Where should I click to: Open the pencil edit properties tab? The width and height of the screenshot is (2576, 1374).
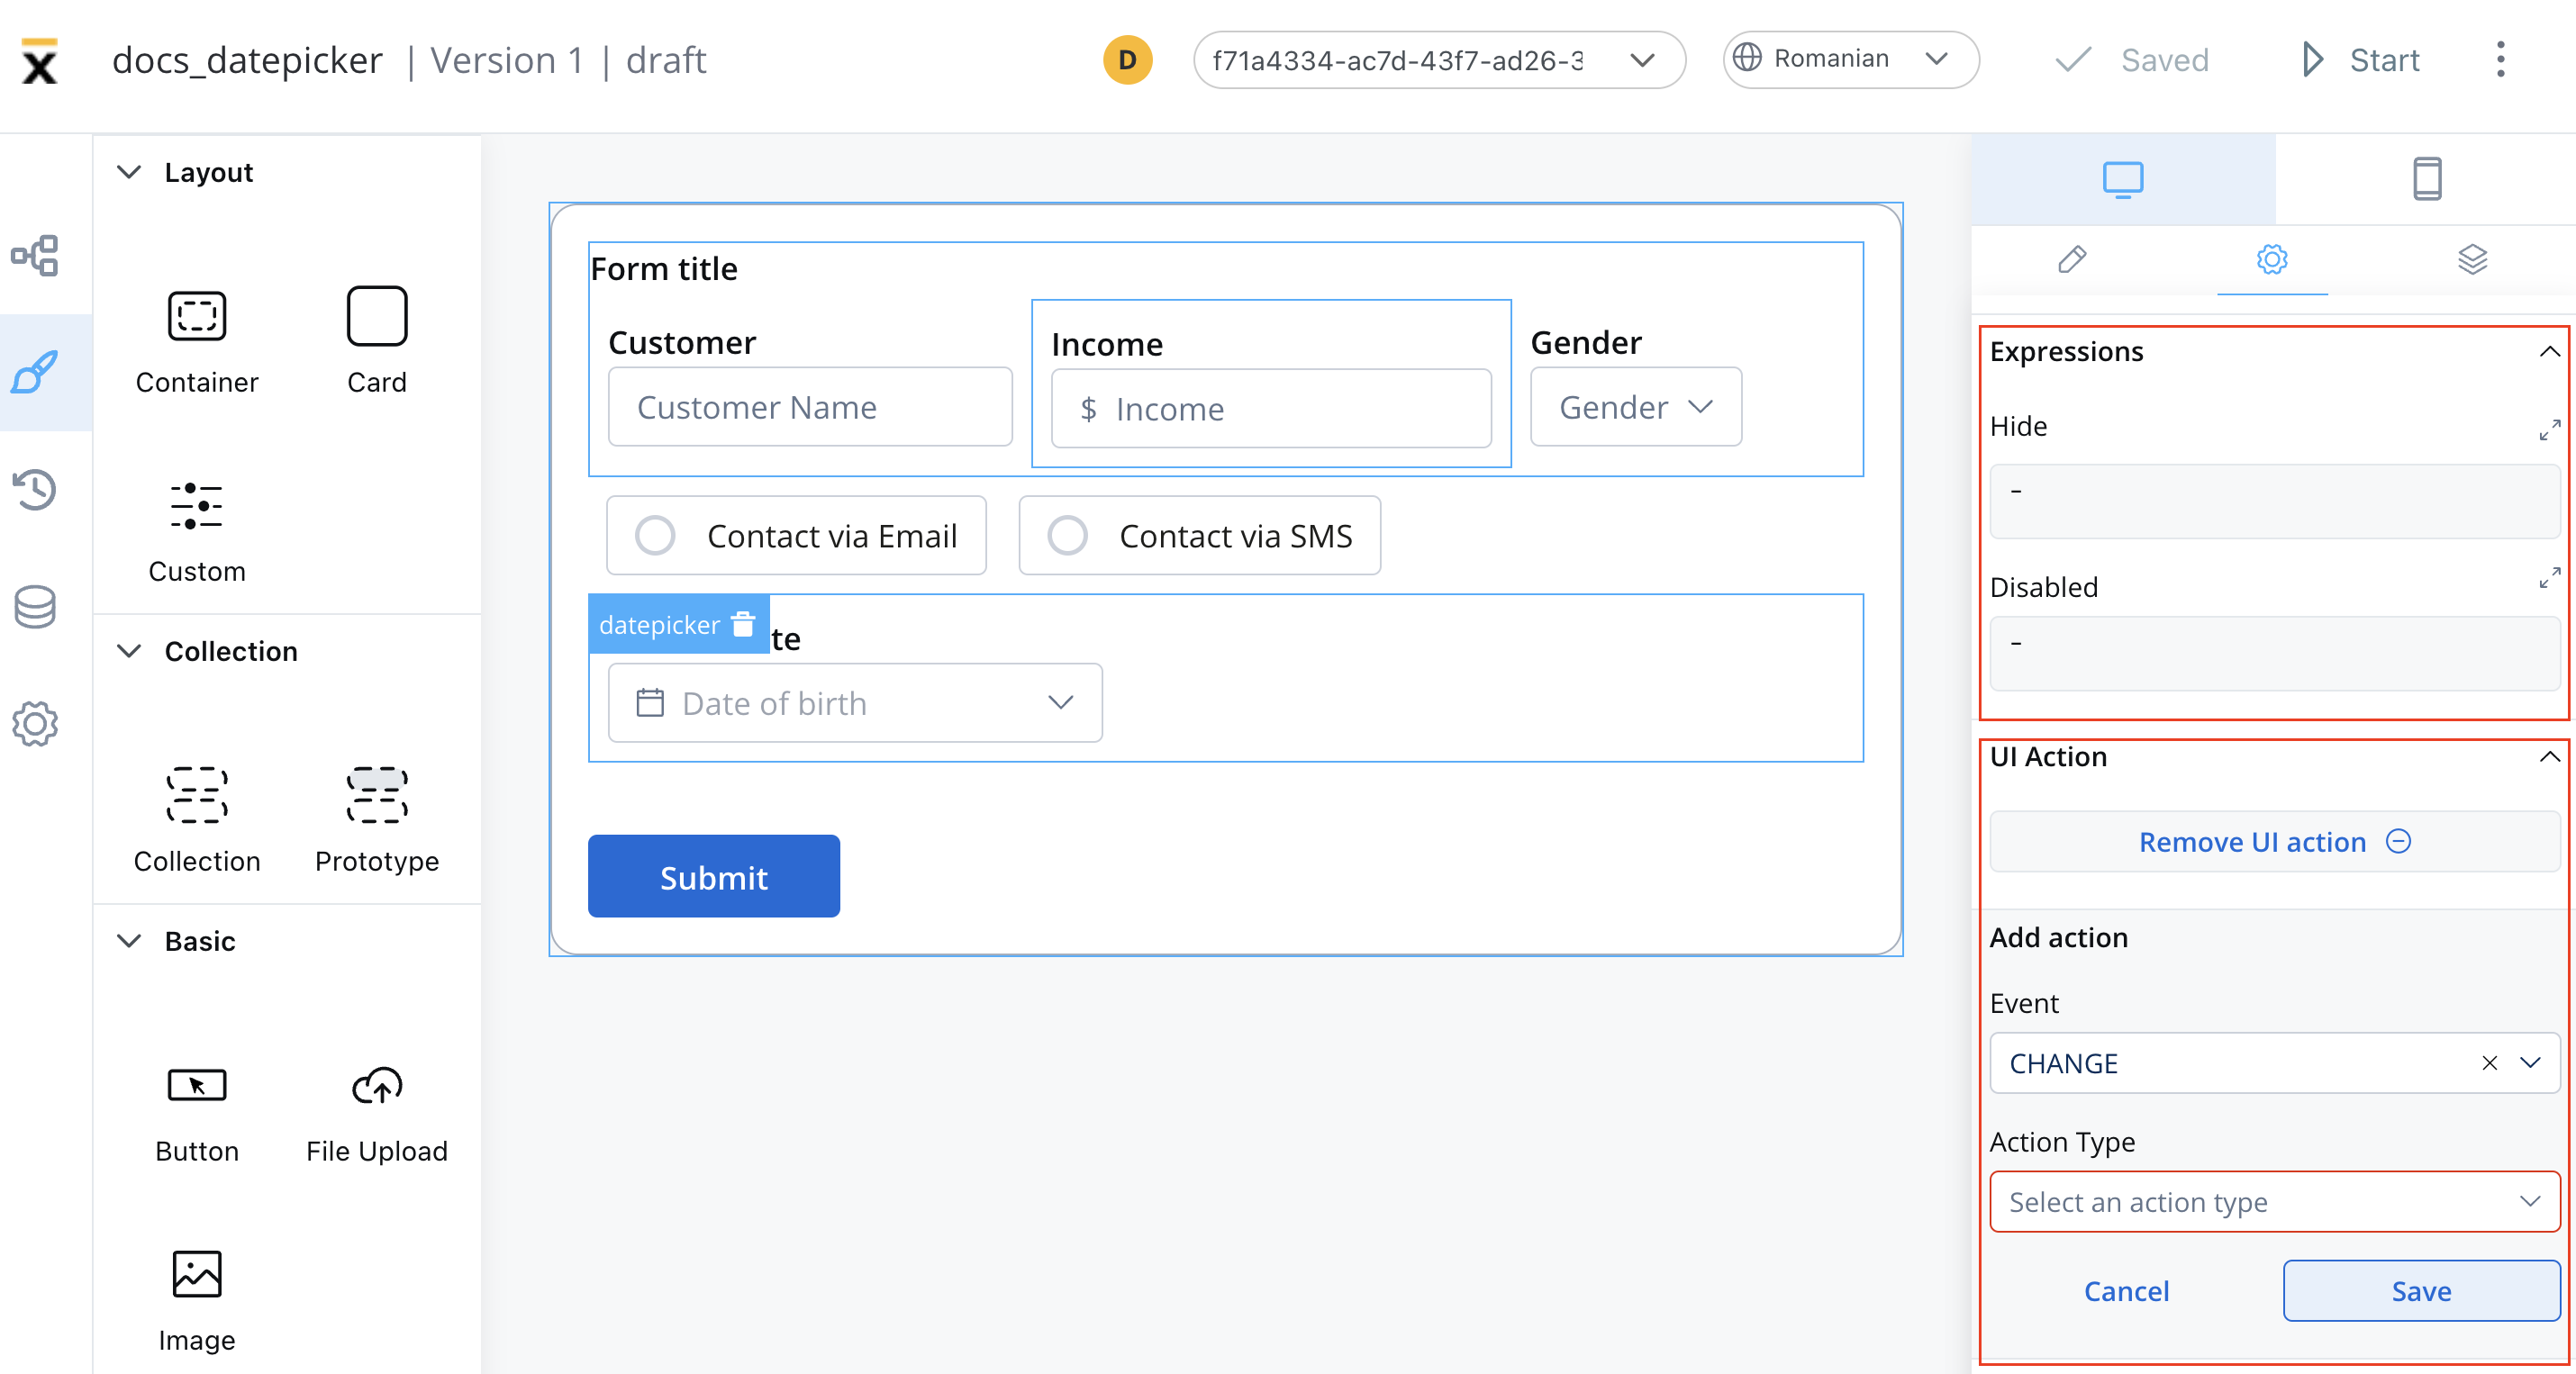coord(2072,260)
